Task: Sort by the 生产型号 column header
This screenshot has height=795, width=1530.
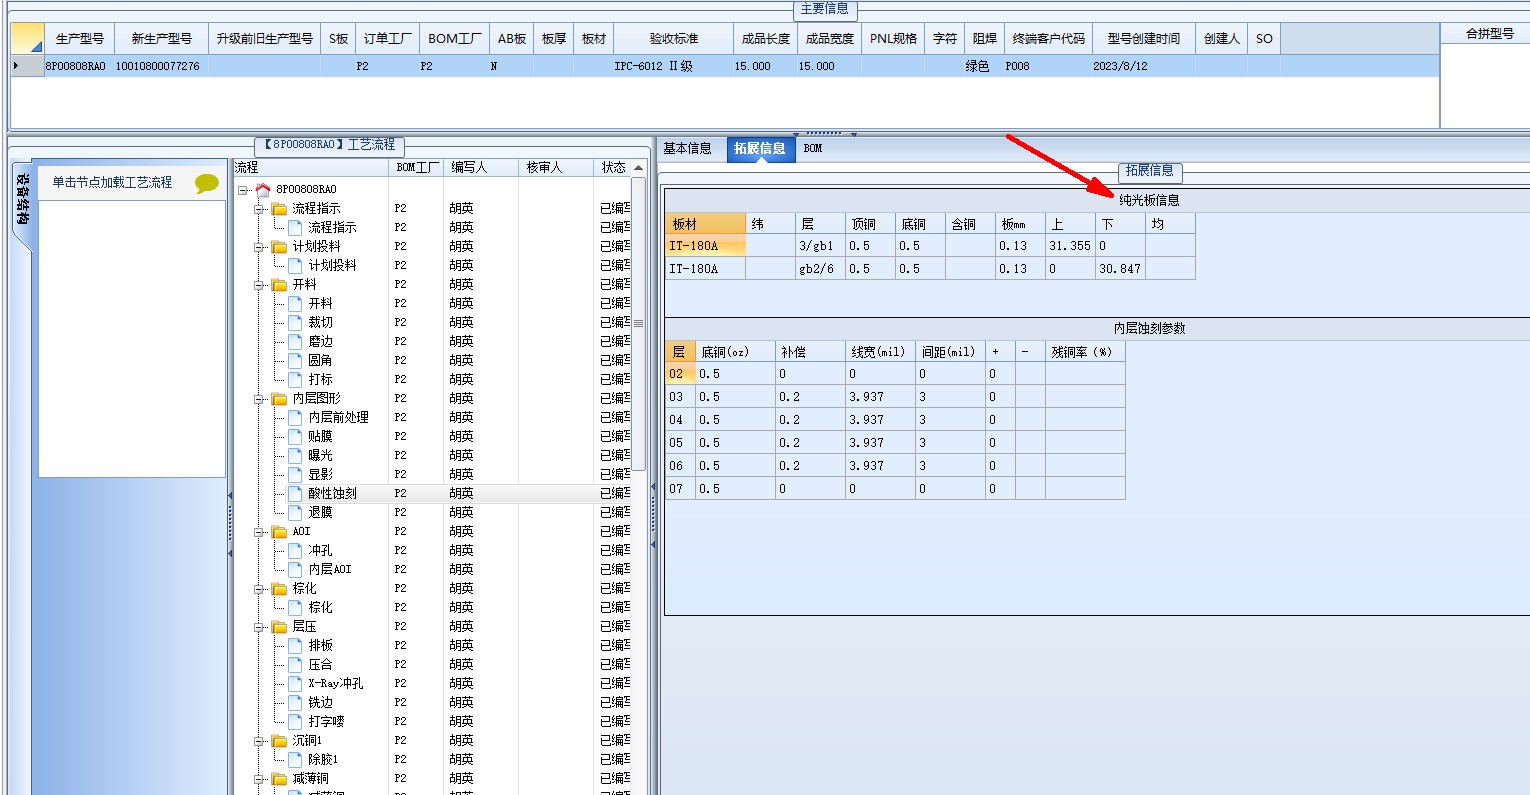Action: pyautogui.click(x=80, y=39)
